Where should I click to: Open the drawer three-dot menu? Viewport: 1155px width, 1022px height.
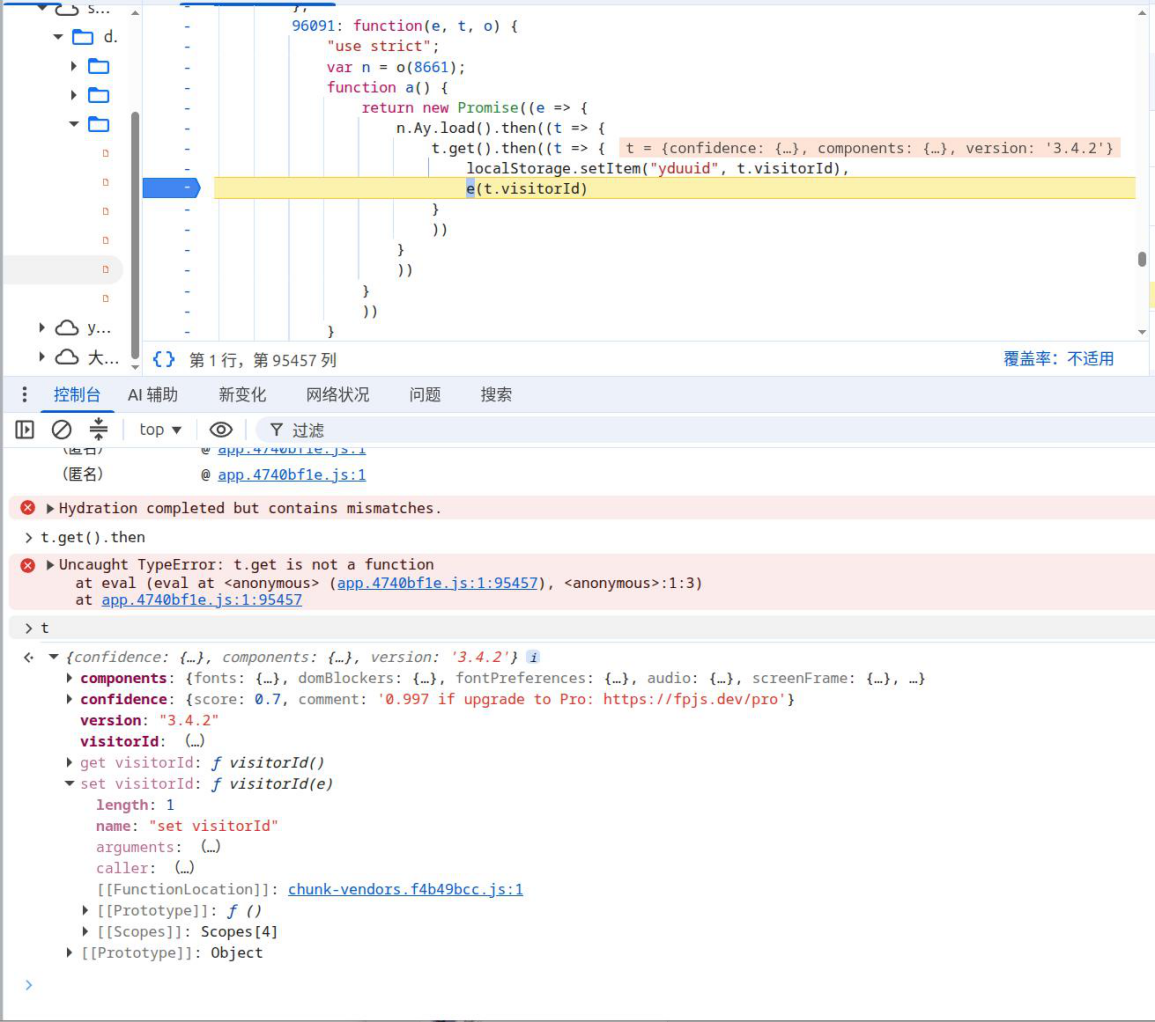click(x=24, y=394)
